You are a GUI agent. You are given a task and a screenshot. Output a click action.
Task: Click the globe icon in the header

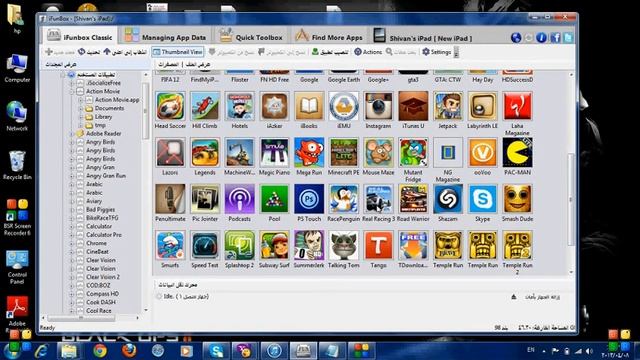point(516,38)
